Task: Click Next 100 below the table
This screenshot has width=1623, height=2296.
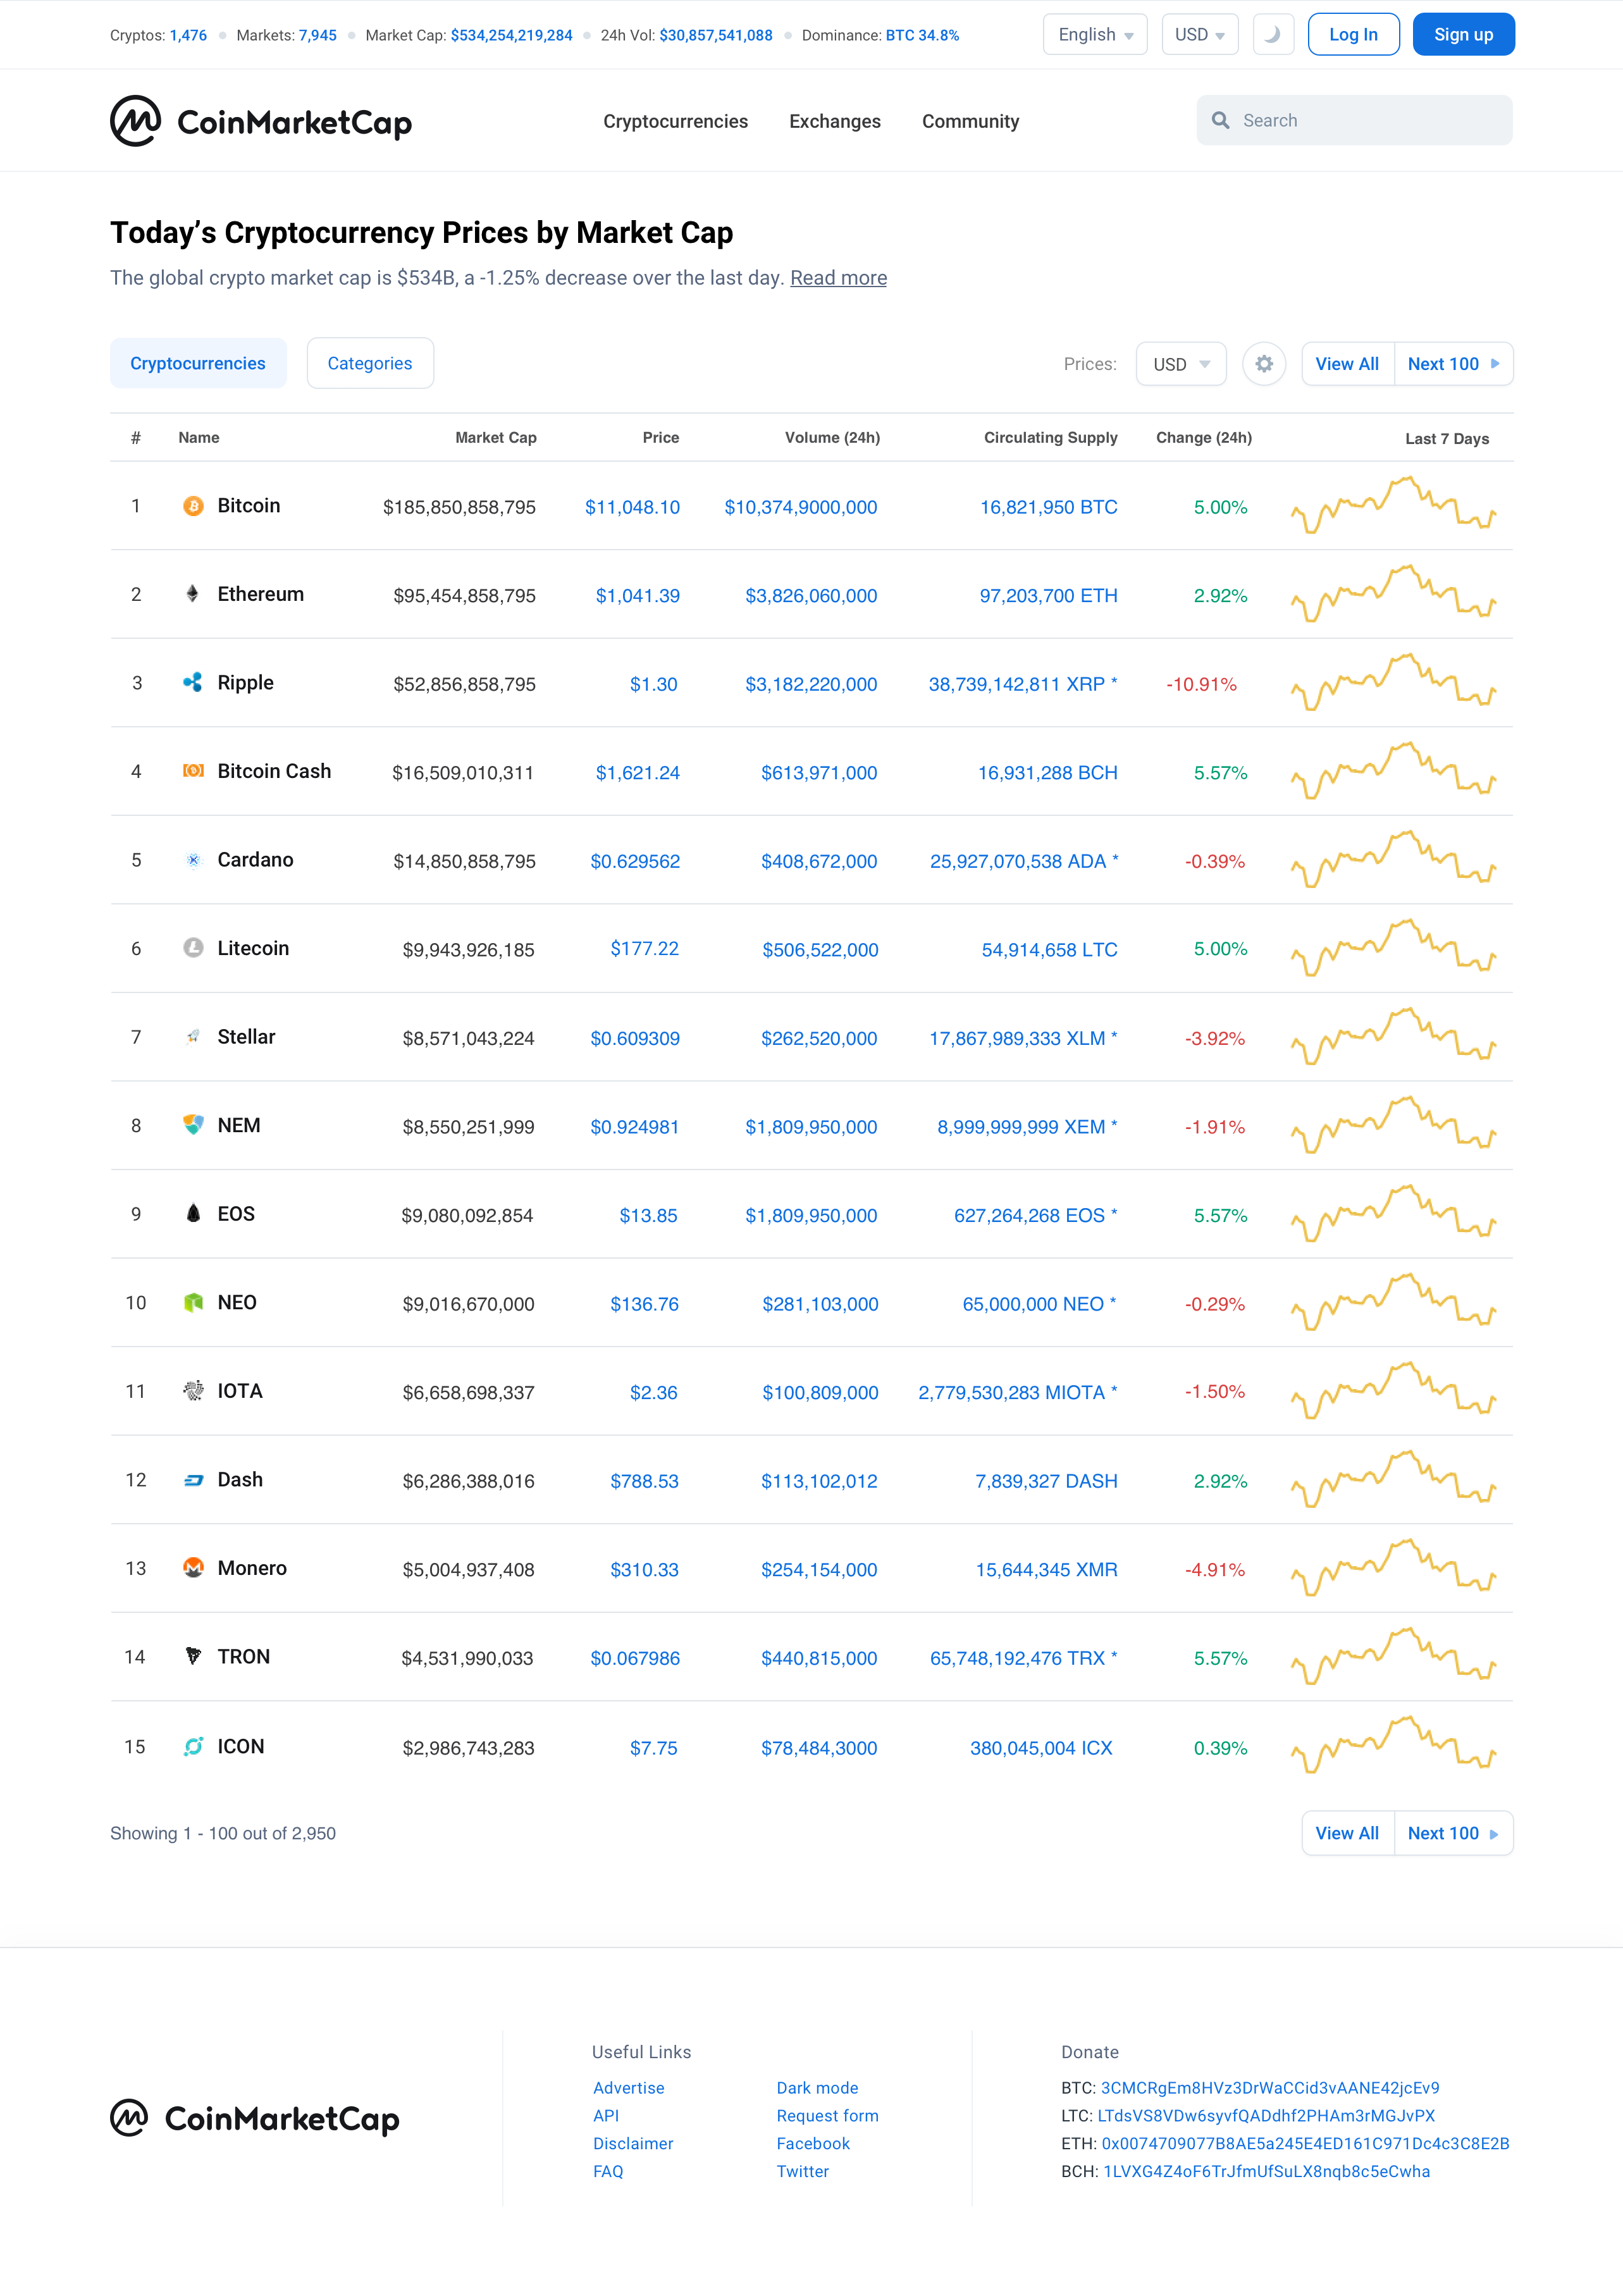Action: tap(1453, 1833)
